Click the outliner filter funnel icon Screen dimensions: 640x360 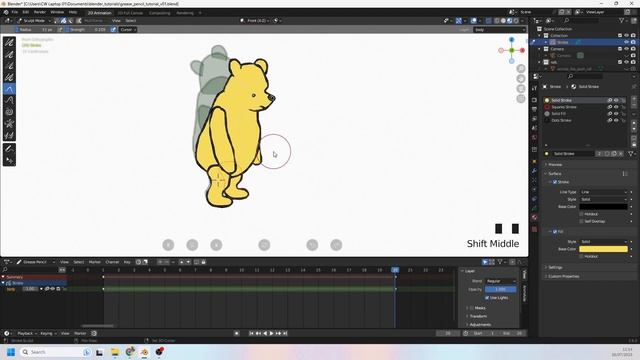point(622,20)
